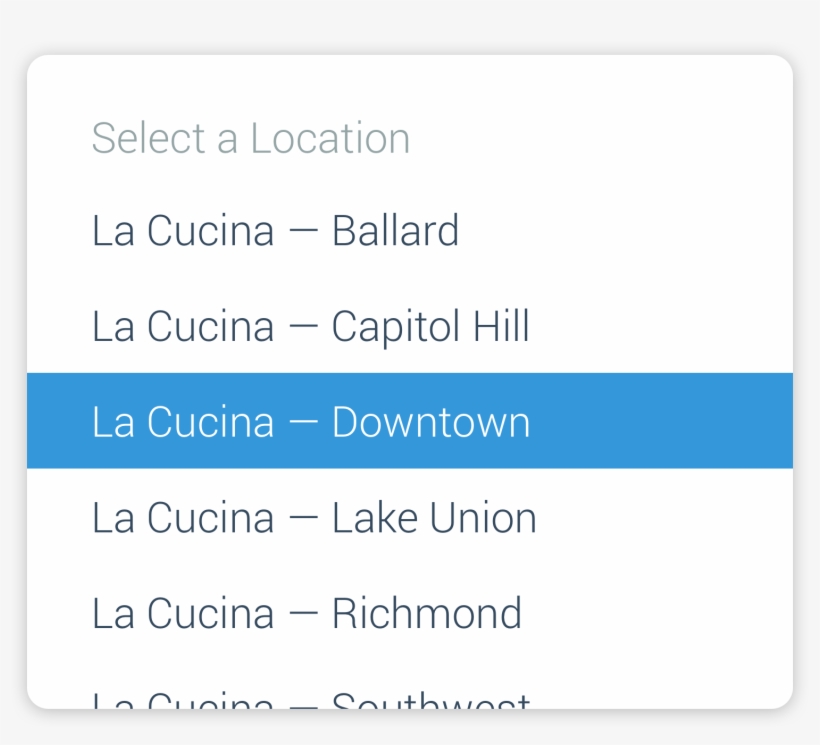
Task: Choose La Cucina — Capitol Hill location
Action: (311, 327)
